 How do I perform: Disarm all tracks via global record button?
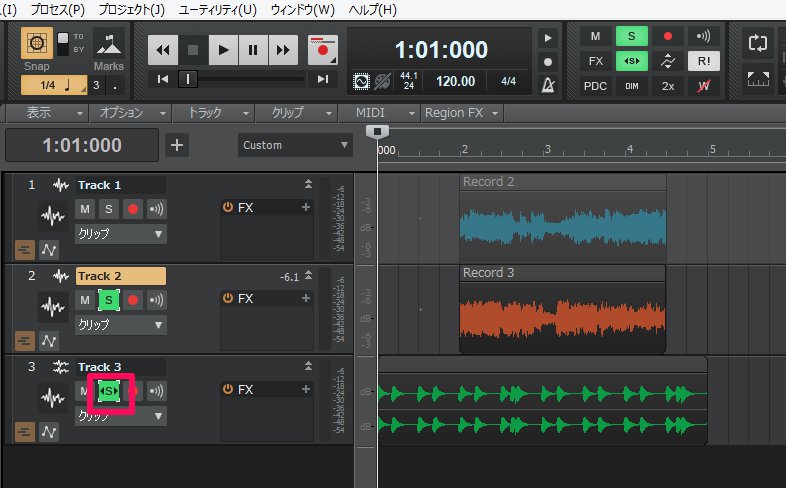[668, 36]
